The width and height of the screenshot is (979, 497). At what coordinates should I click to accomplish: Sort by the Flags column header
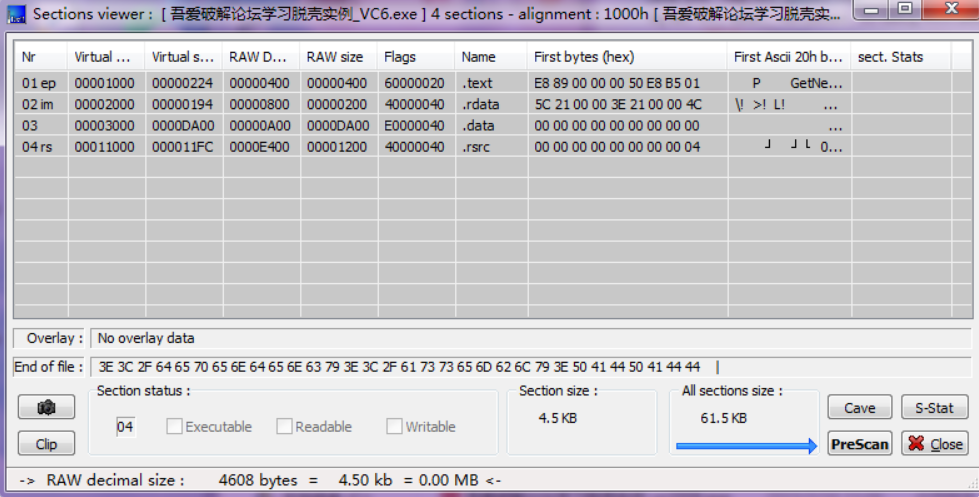pos(416,57)
